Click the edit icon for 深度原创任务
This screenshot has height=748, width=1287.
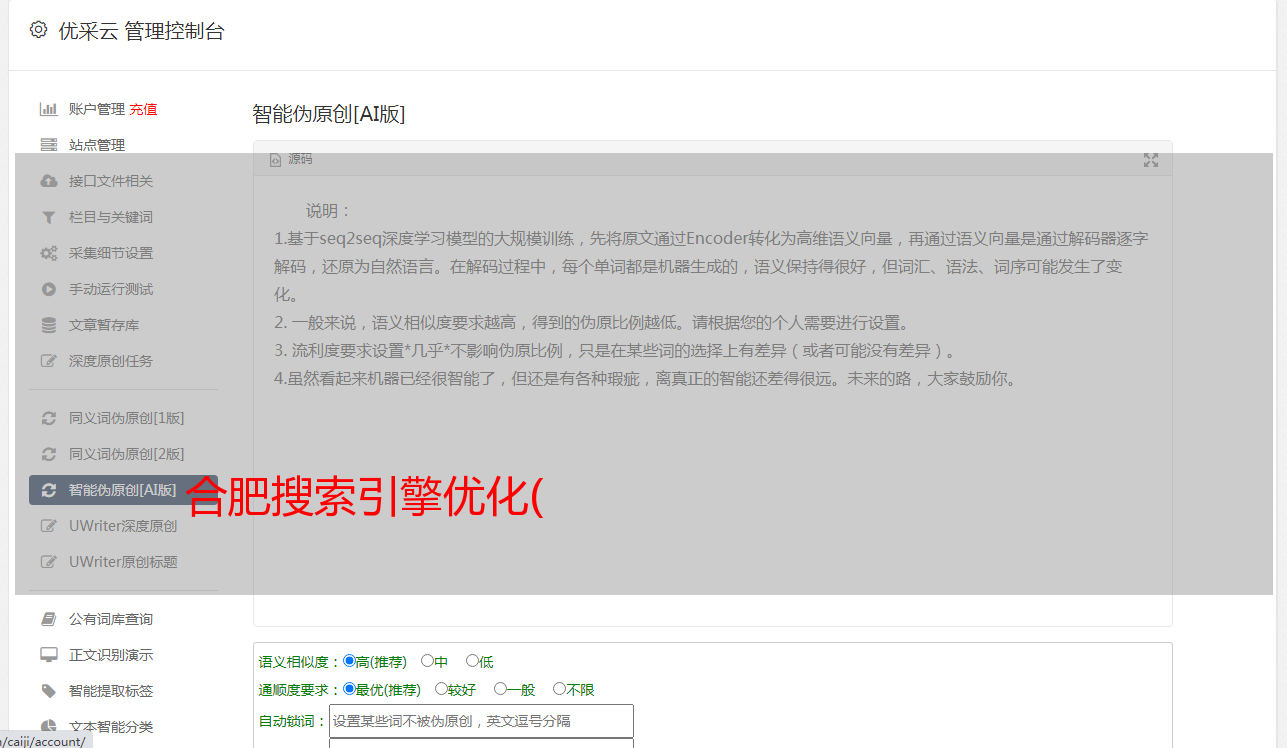click(x=48, y=361)
